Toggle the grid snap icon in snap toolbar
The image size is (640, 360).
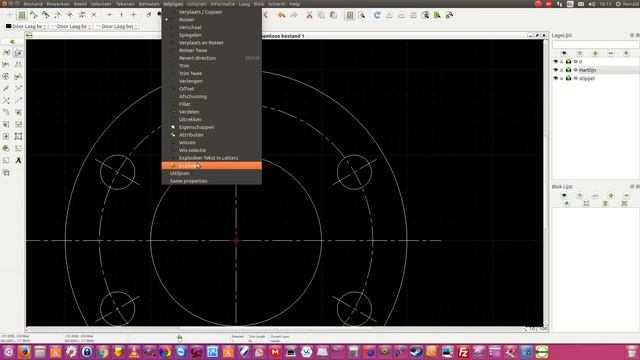click(22, 16)
